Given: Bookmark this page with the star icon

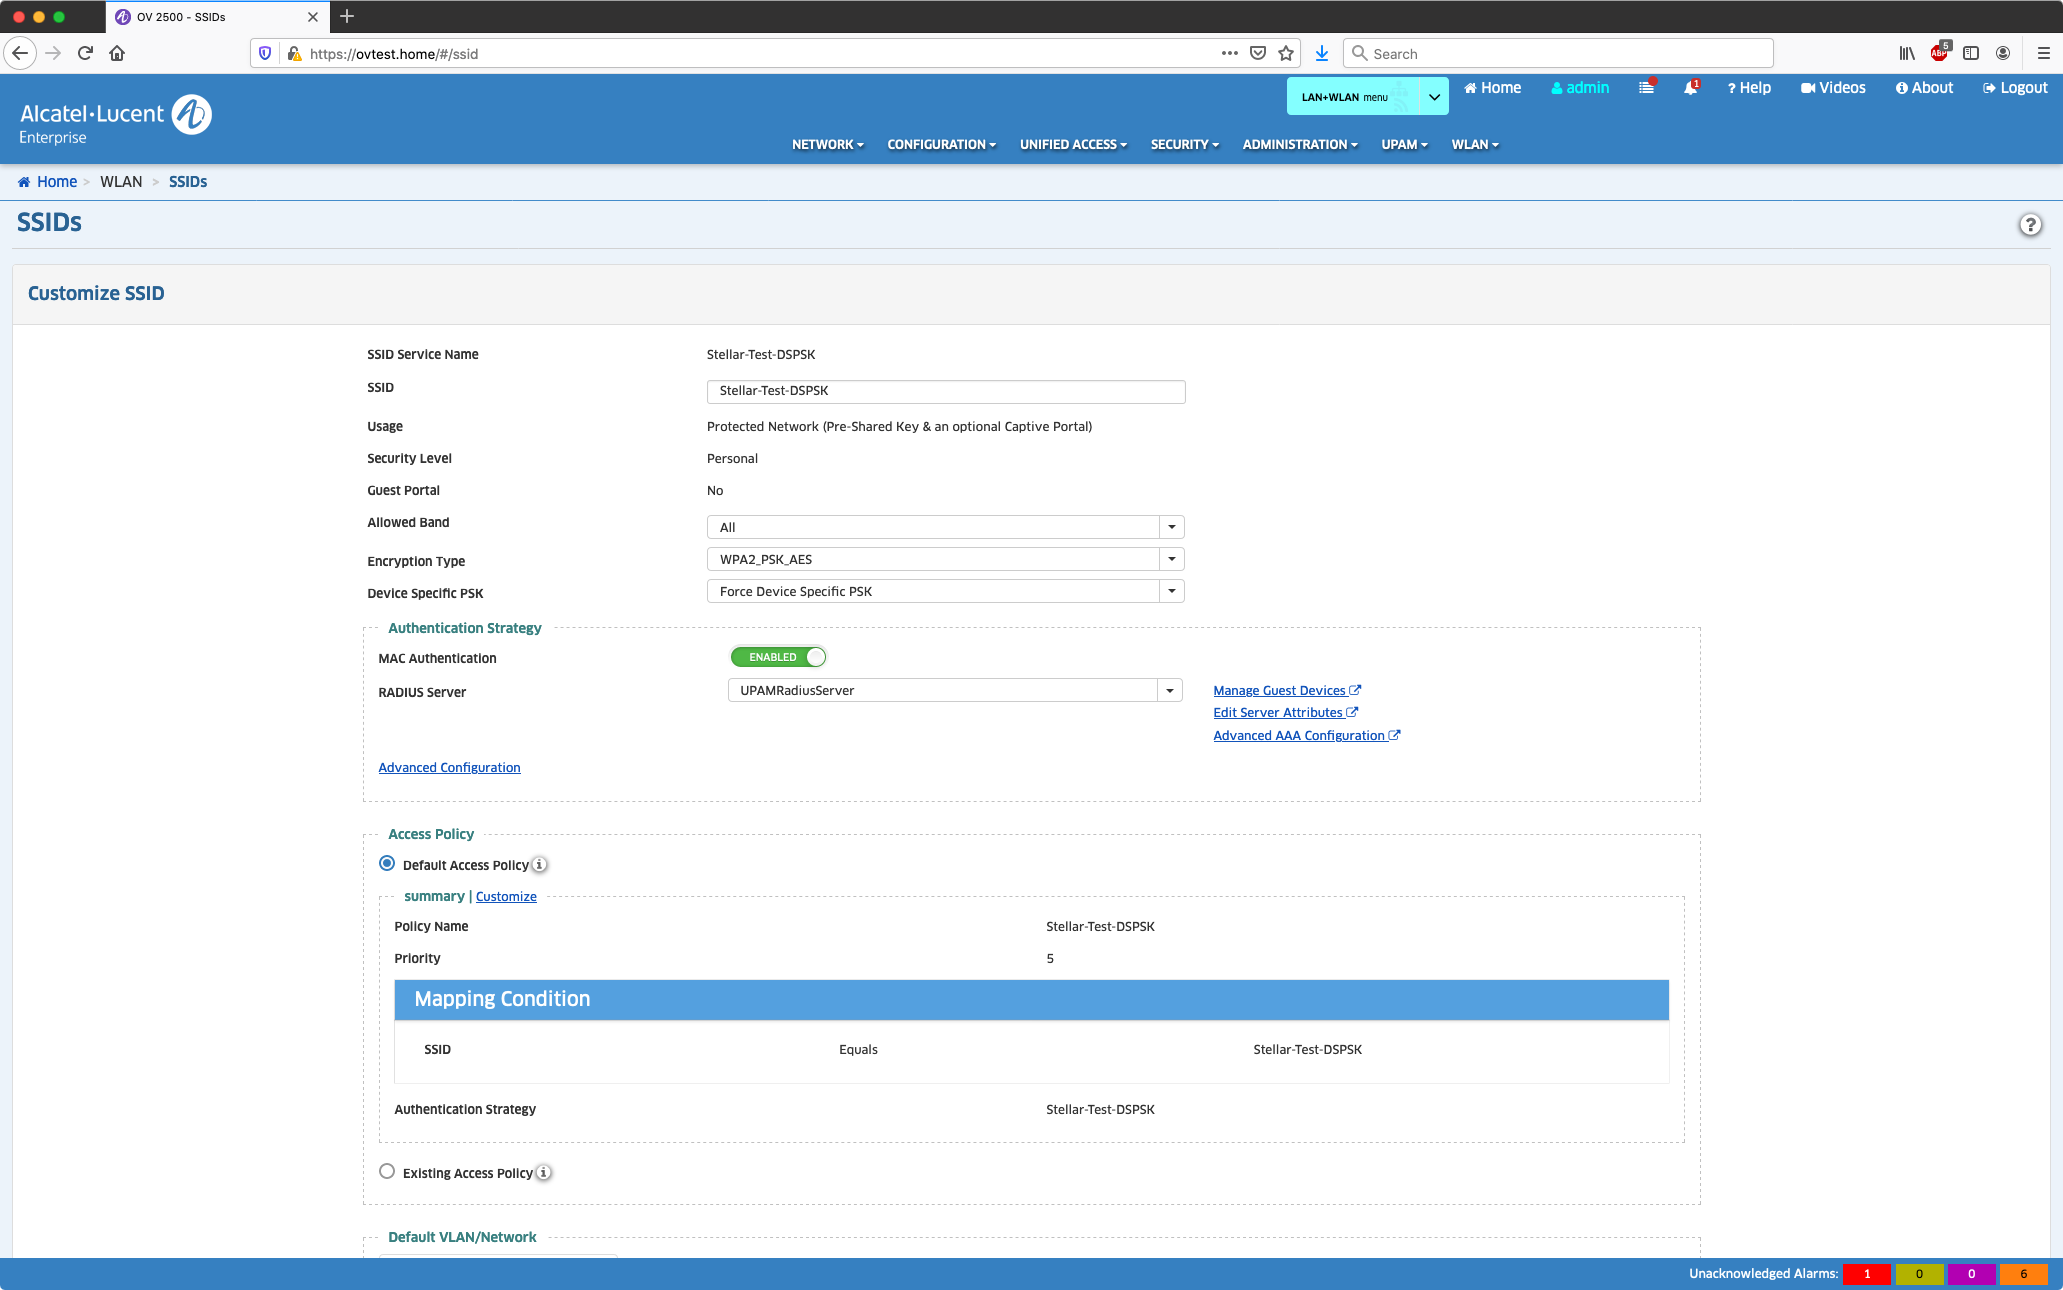Looking at the screenshot, I should click(x=1286, y=54).
